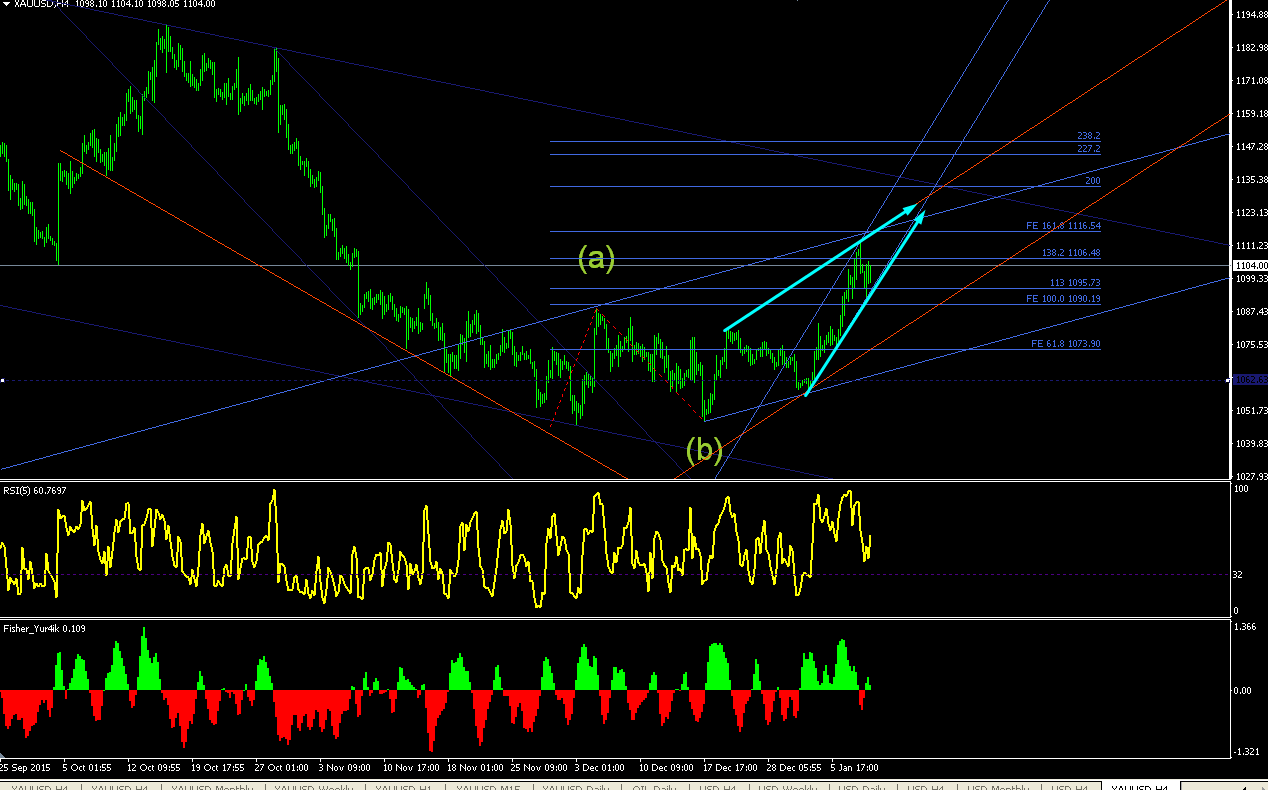Click the 3 Dec 01:00 time label
Viewport: 1268px width, 790px height.
coord(600,767)
